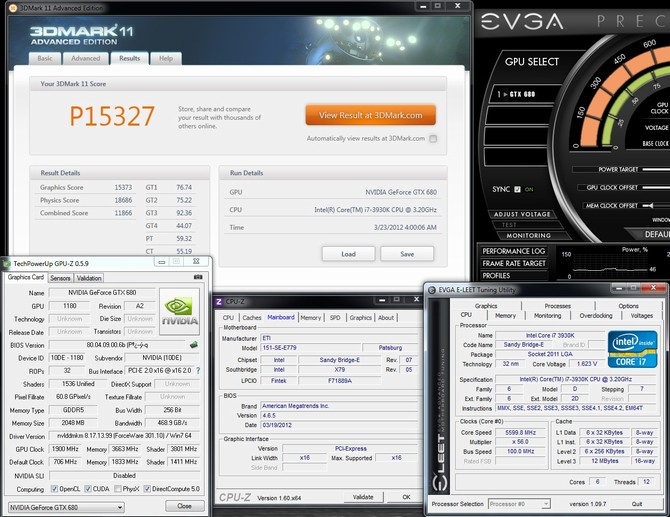Open the Basic tab in 3DMark 11
Viewport: 670px width, 517px height.
[44, 59]
